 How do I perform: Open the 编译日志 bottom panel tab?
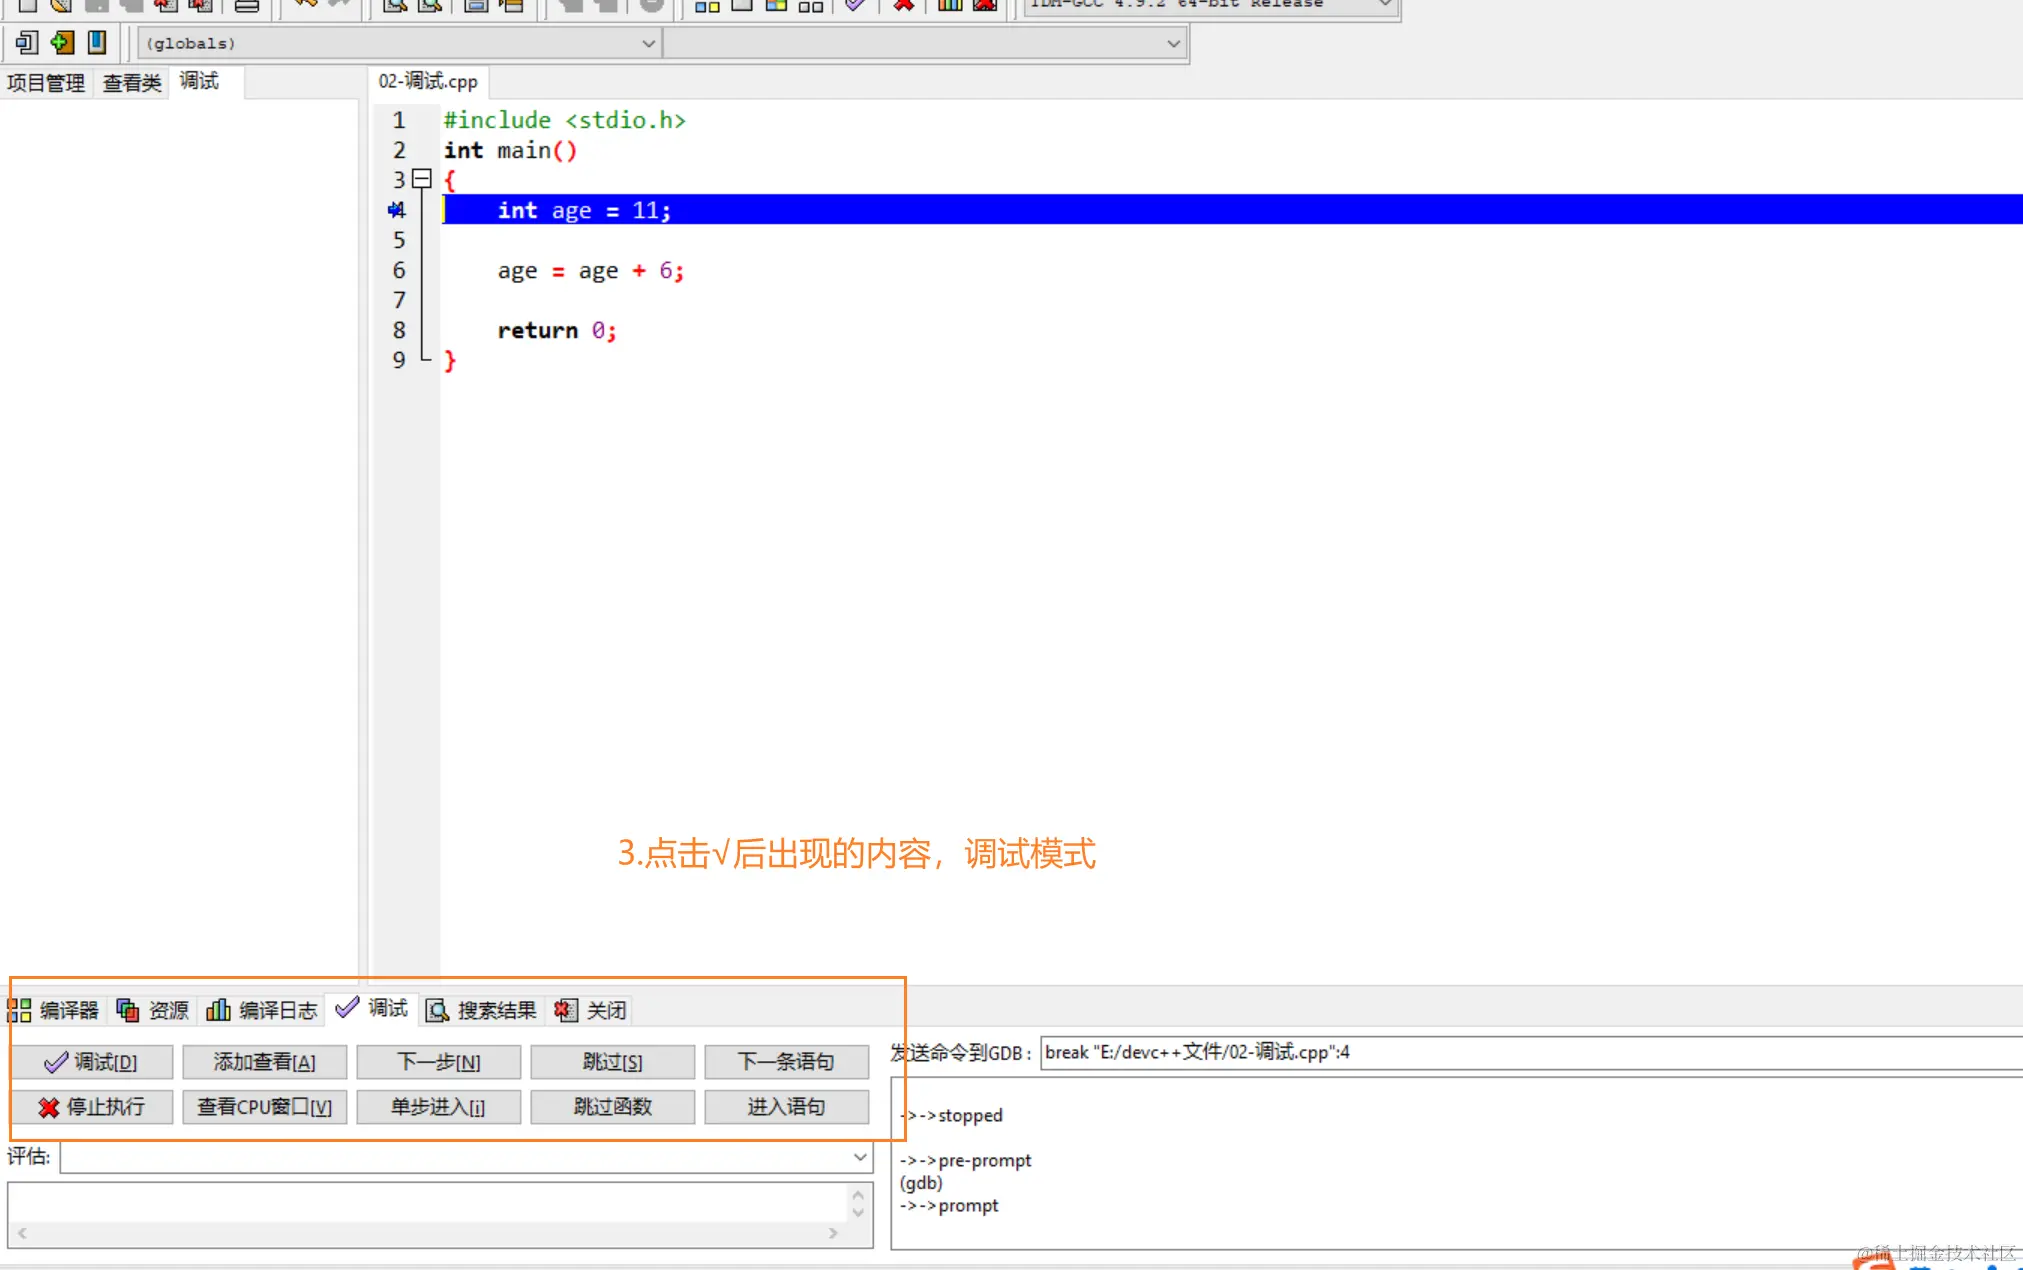pyautogui.click(x=262, y=1010)
